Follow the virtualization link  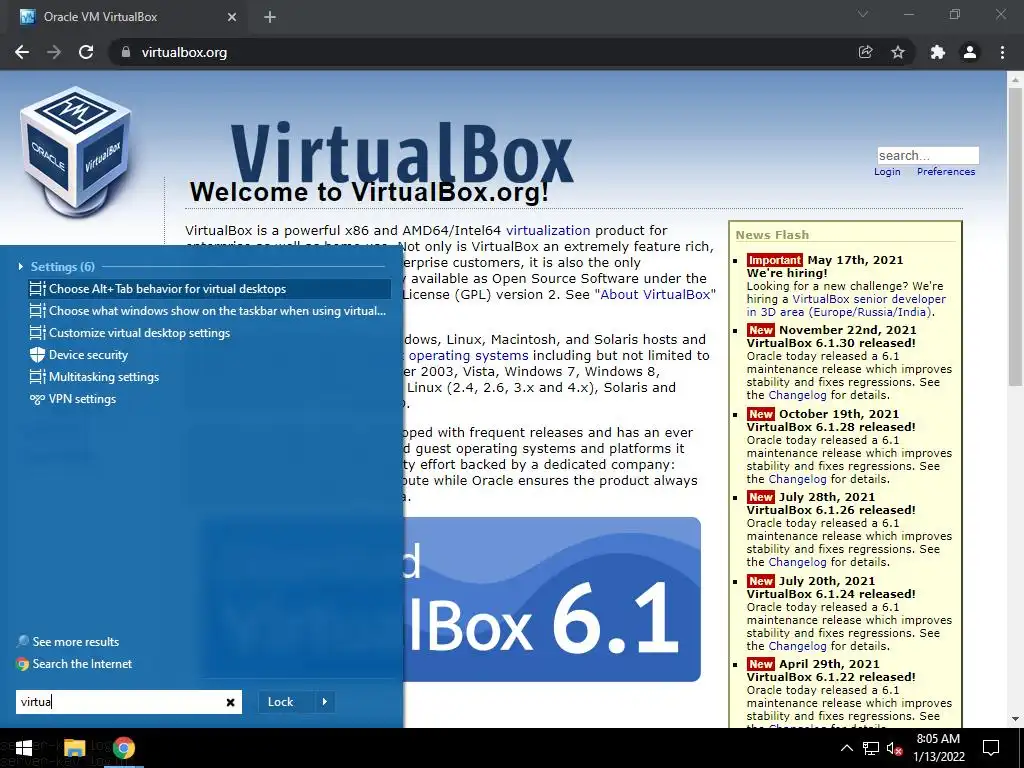548,231
